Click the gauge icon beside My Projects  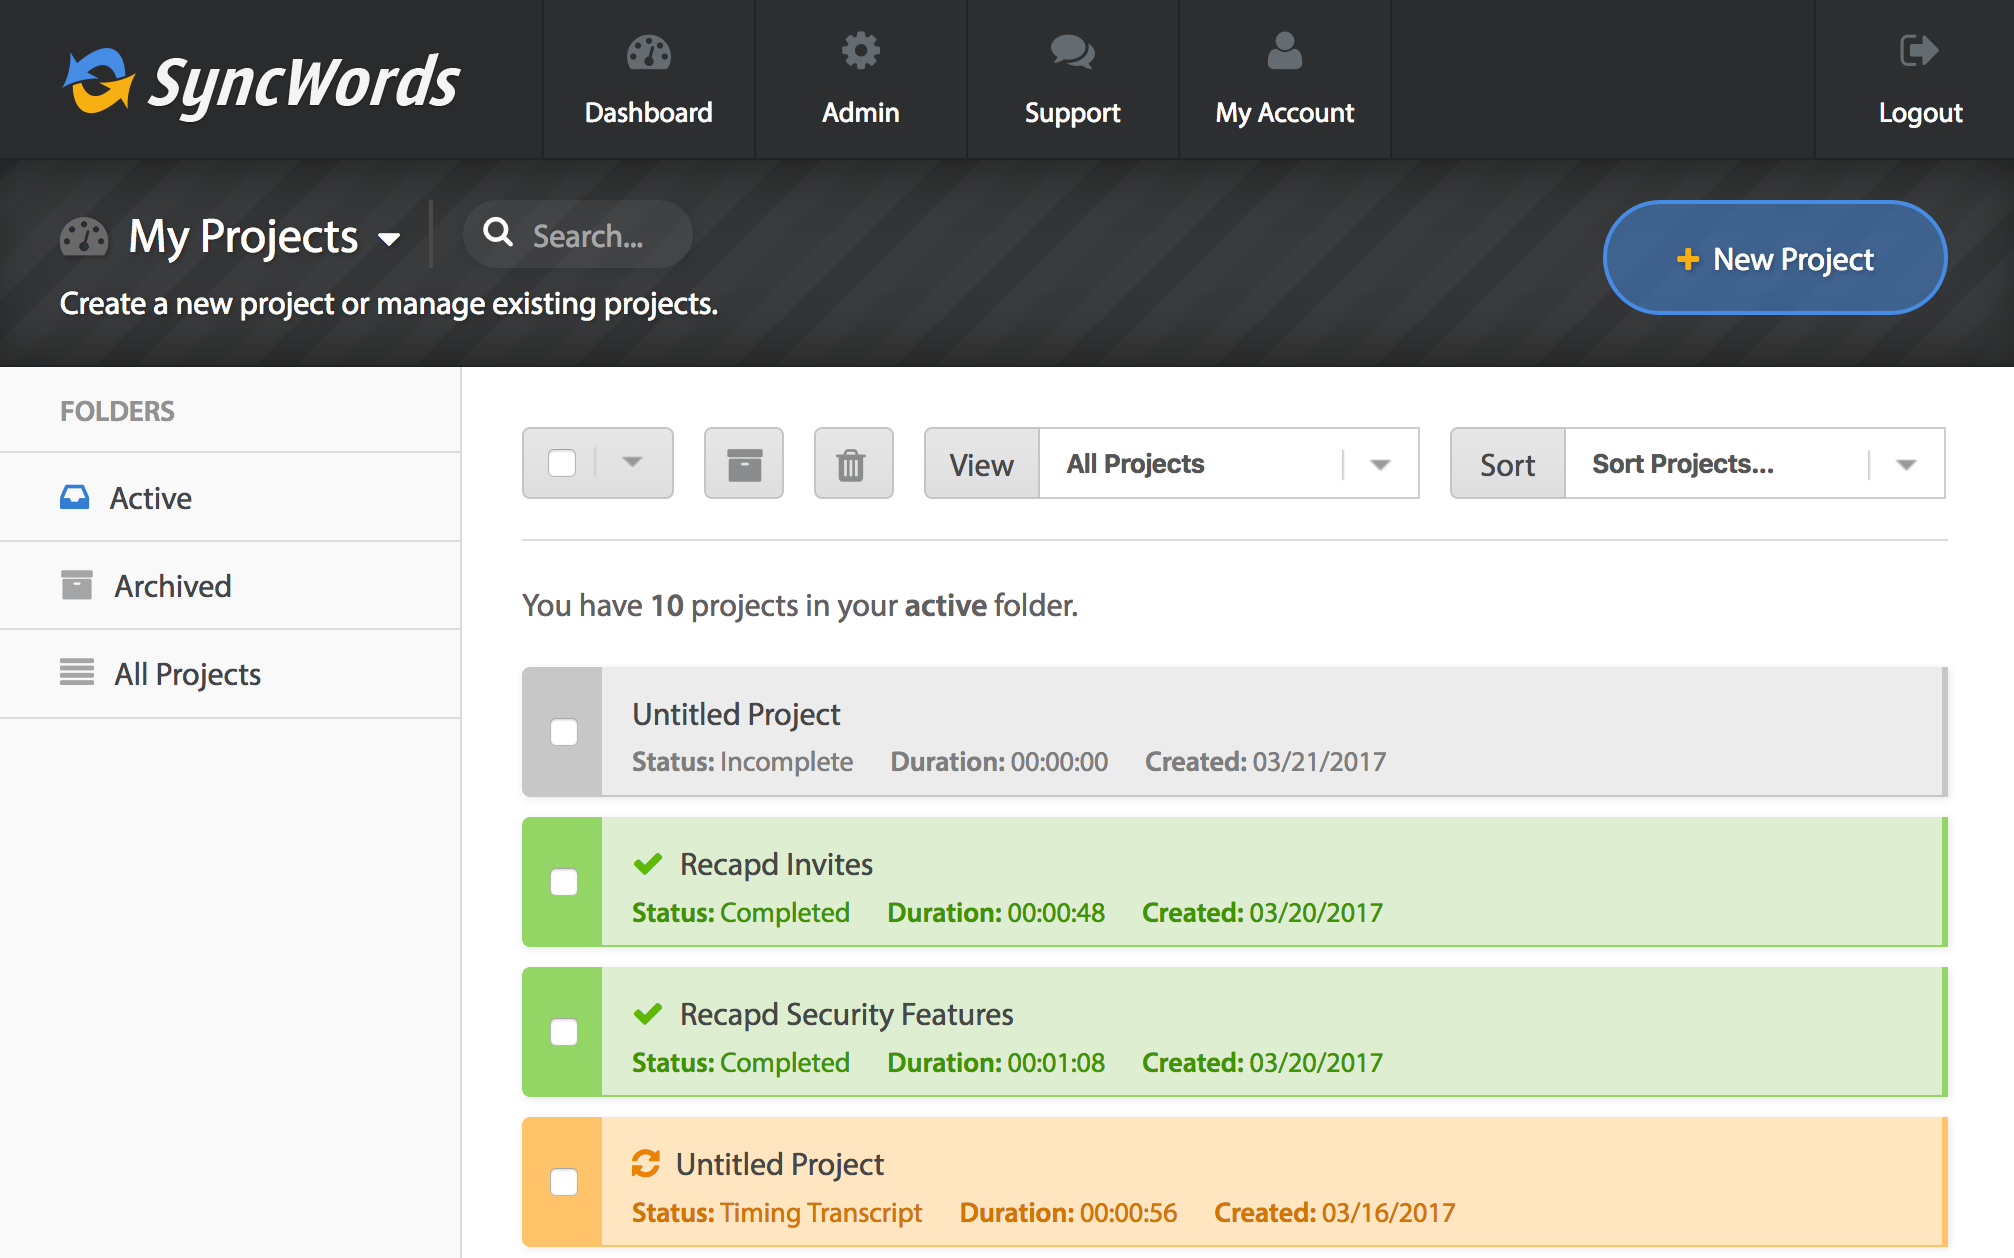tap(84, 237)
